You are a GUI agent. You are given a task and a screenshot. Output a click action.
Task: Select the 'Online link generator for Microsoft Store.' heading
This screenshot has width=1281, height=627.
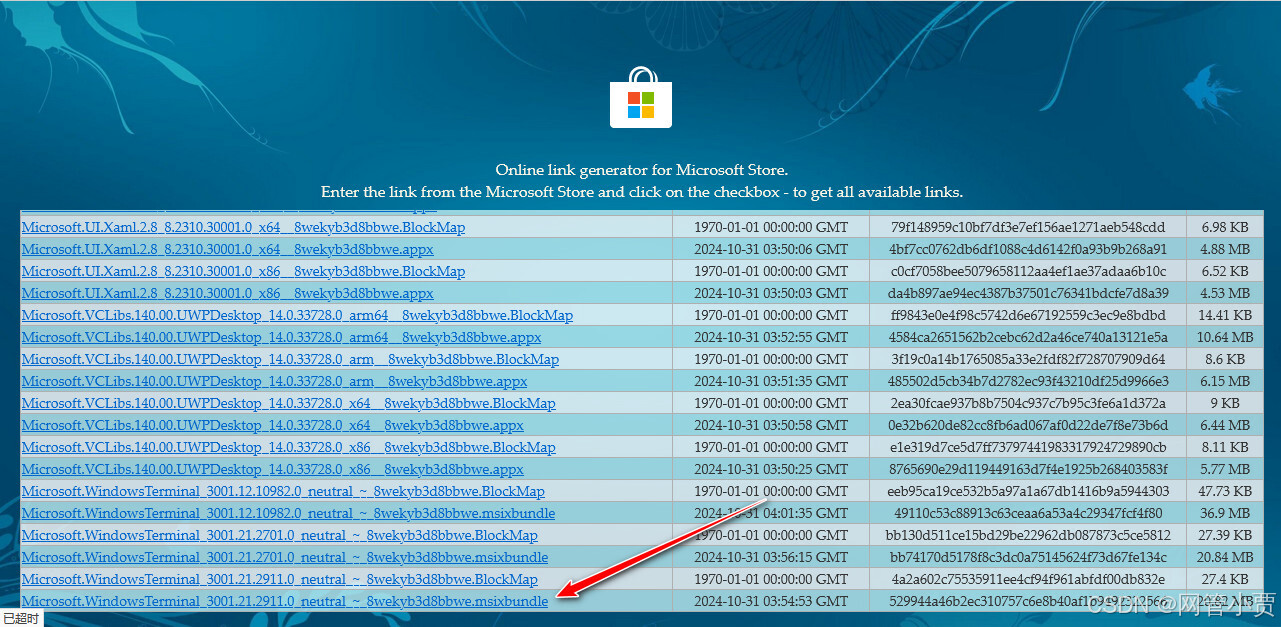click(641, 170)
